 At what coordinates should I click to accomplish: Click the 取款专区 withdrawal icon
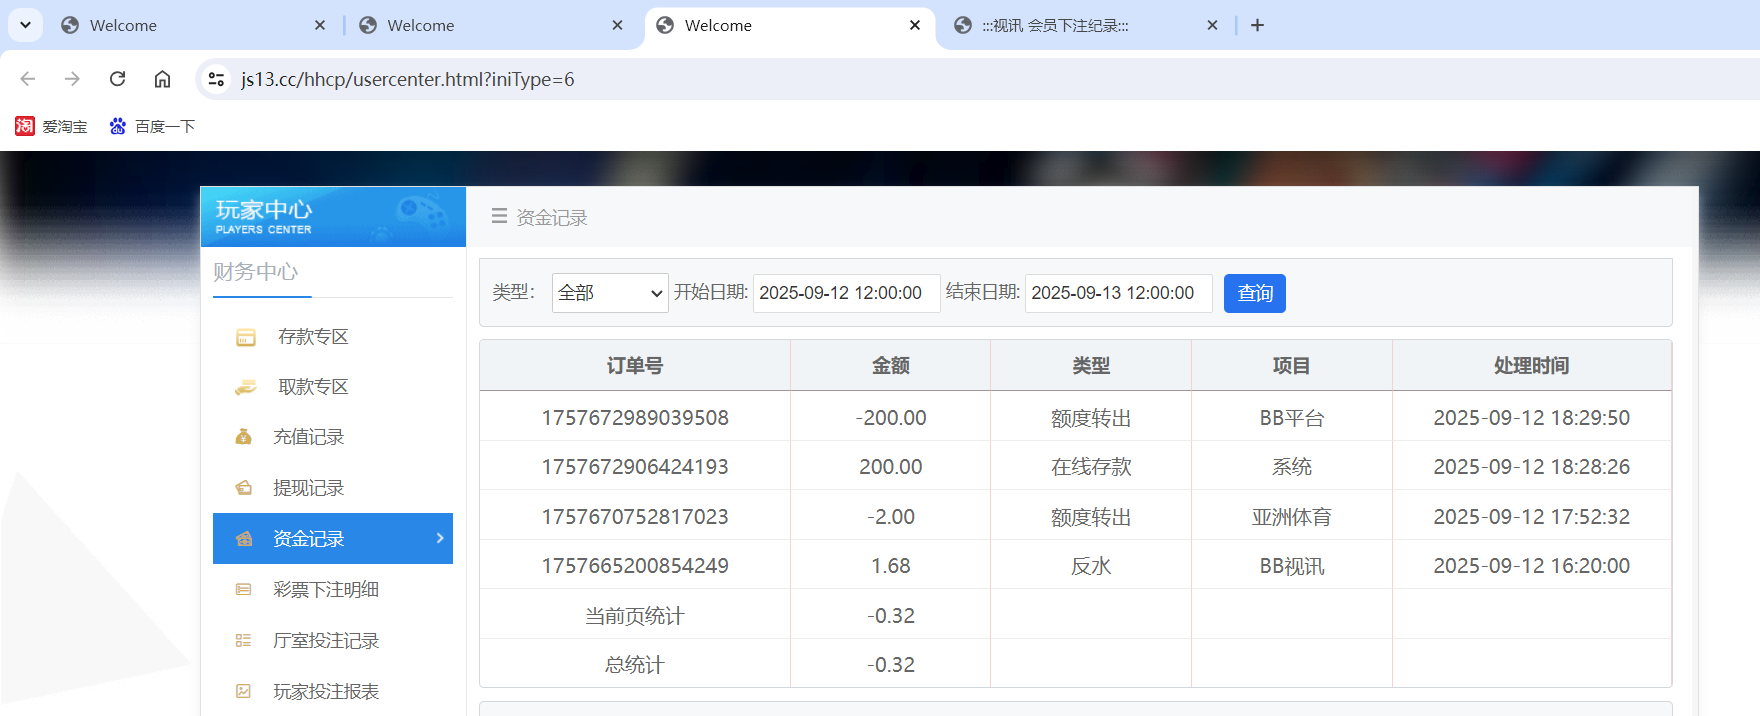tap(245, 388)
